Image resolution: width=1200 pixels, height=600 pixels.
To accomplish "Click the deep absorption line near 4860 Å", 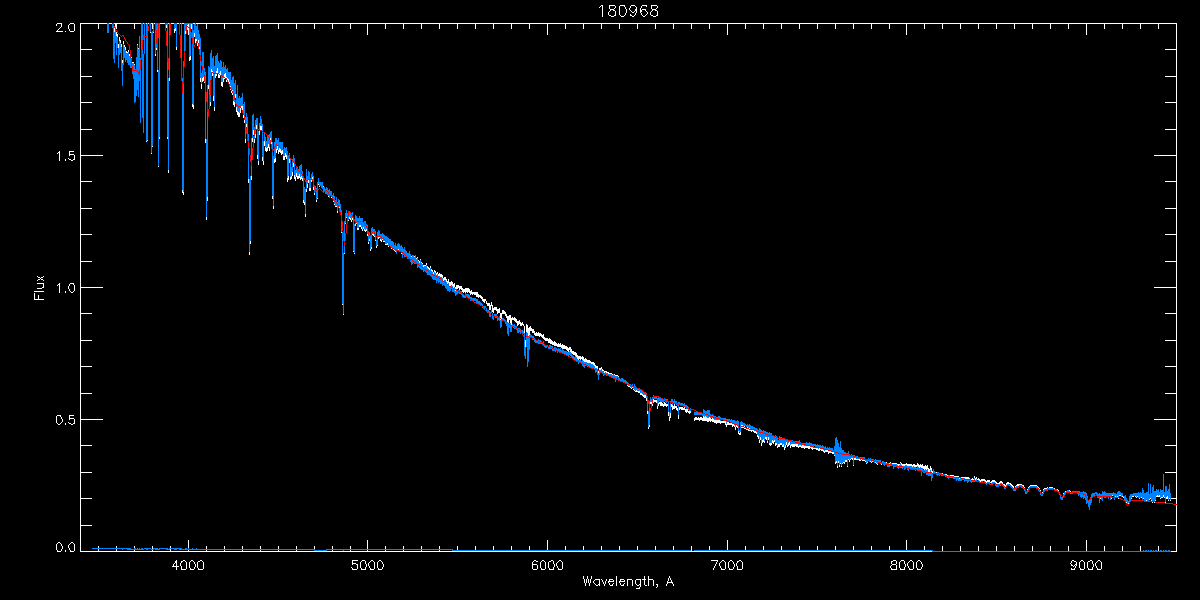I will [343, 263].
